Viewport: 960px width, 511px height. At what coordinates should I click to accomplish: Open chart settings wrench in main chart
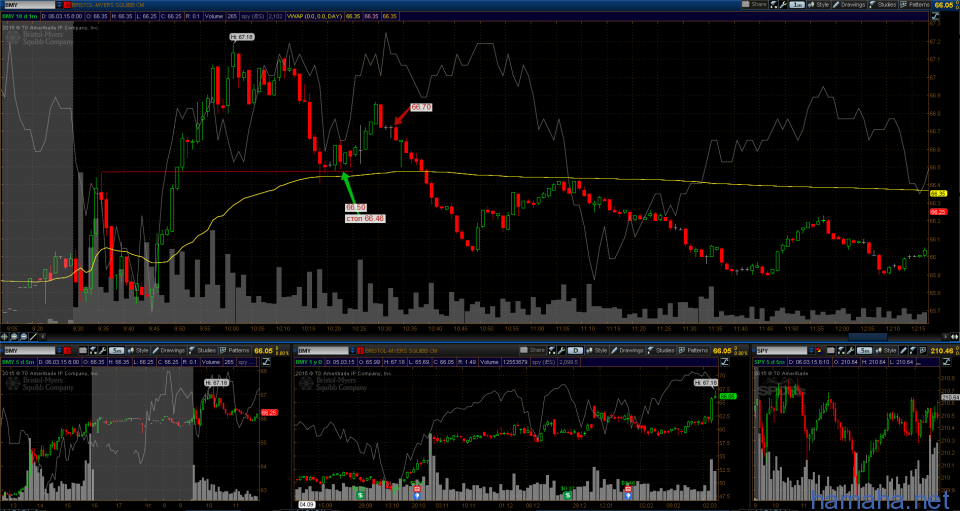click(783, 4)
